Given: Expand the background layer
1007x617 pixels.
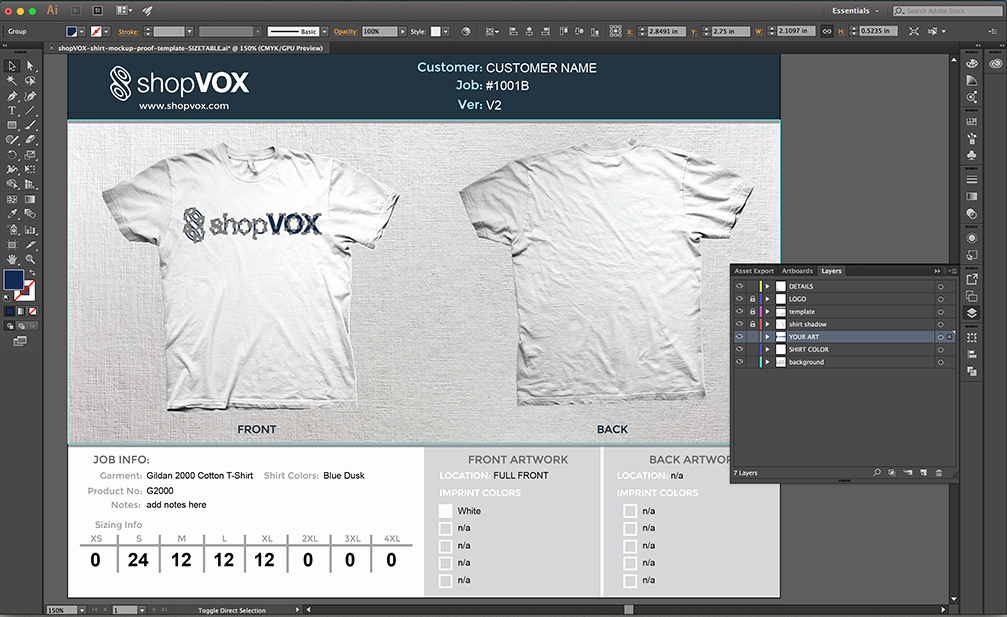Looking at the screenshot, I should 767,362.
